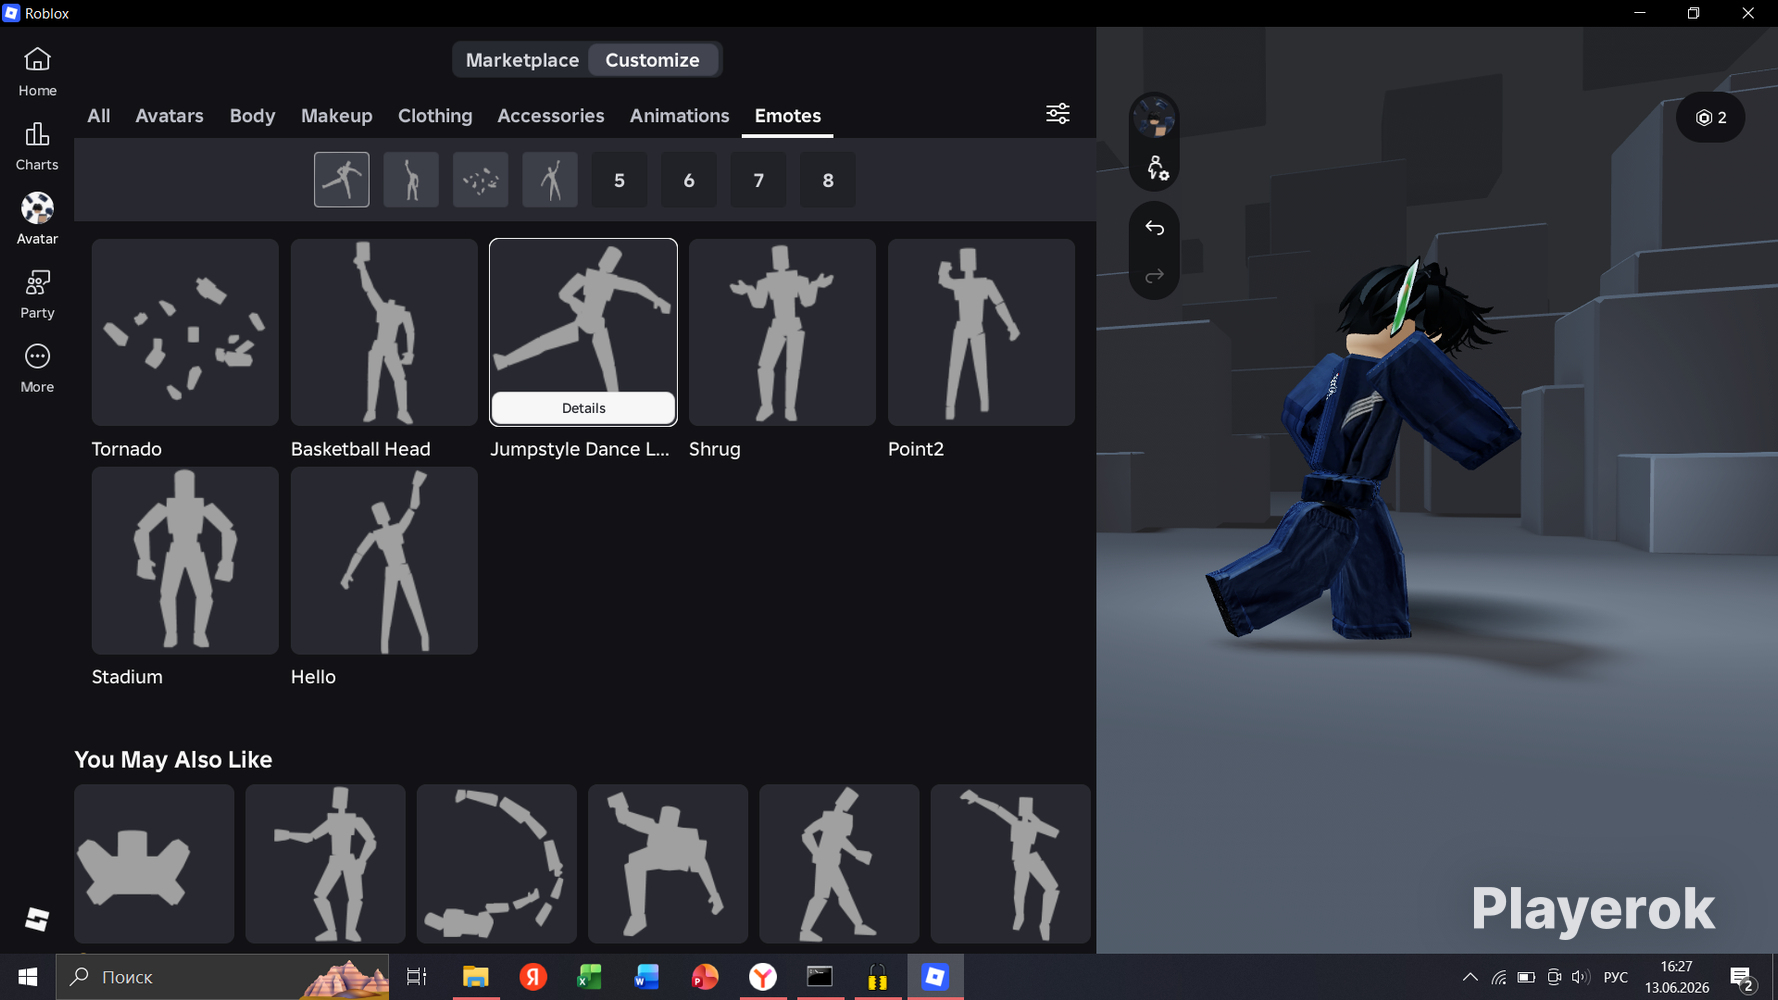The height and width of the screenshot is (1000, 1778).
Task: Open the Emotes category tab
Action: [788, 116]
